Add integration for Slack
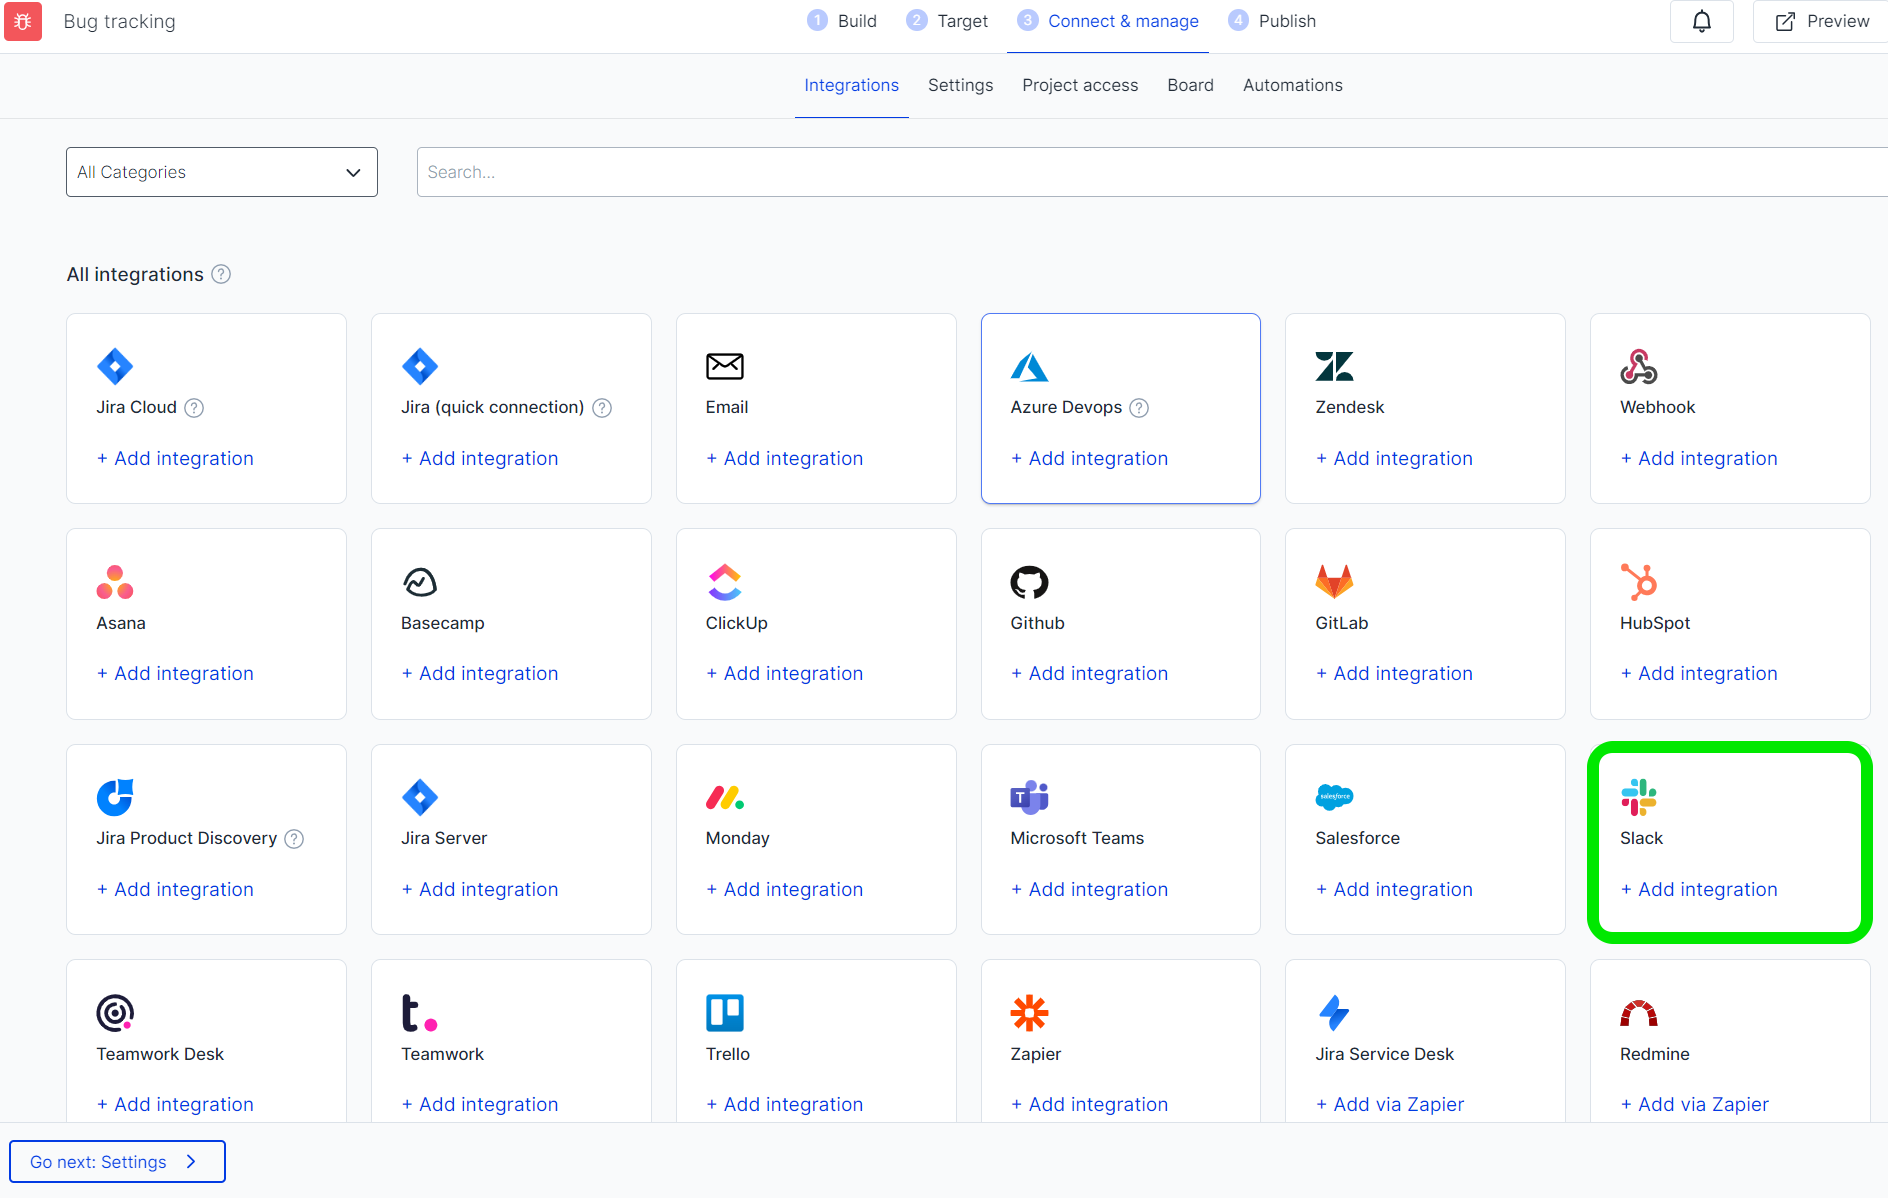Viewport: 1888px width, 1198px height. [x=1699, y=889]
